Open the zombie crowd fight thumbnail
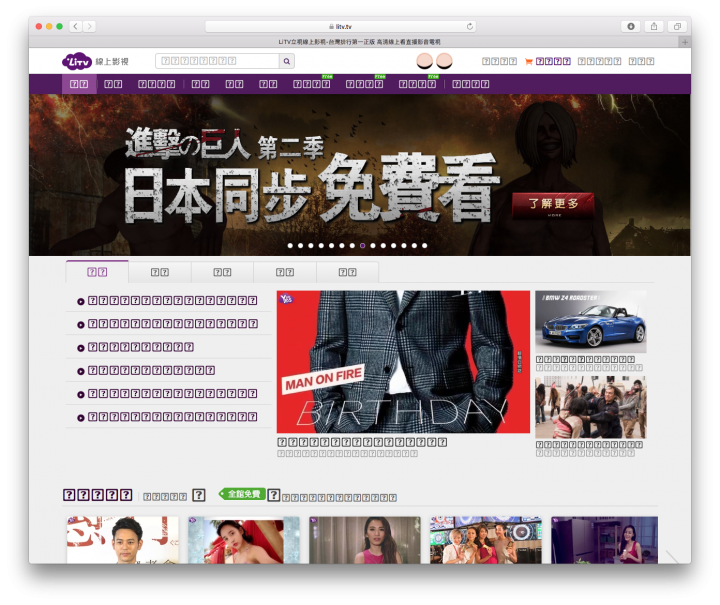 pyautogui.click(x=591, y=408)
